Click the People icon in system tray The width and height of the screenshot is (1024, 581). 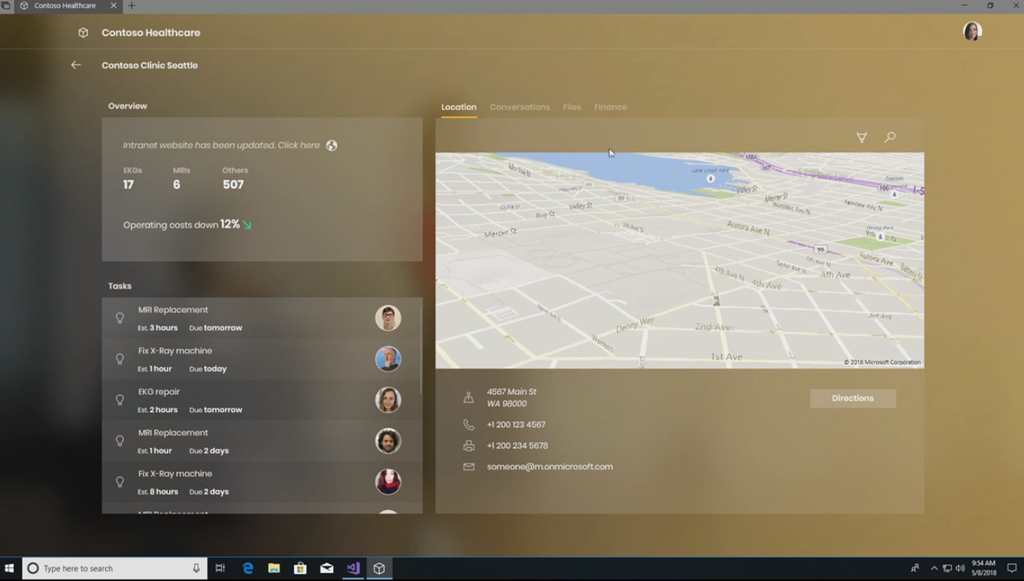(x=915, y=568)
